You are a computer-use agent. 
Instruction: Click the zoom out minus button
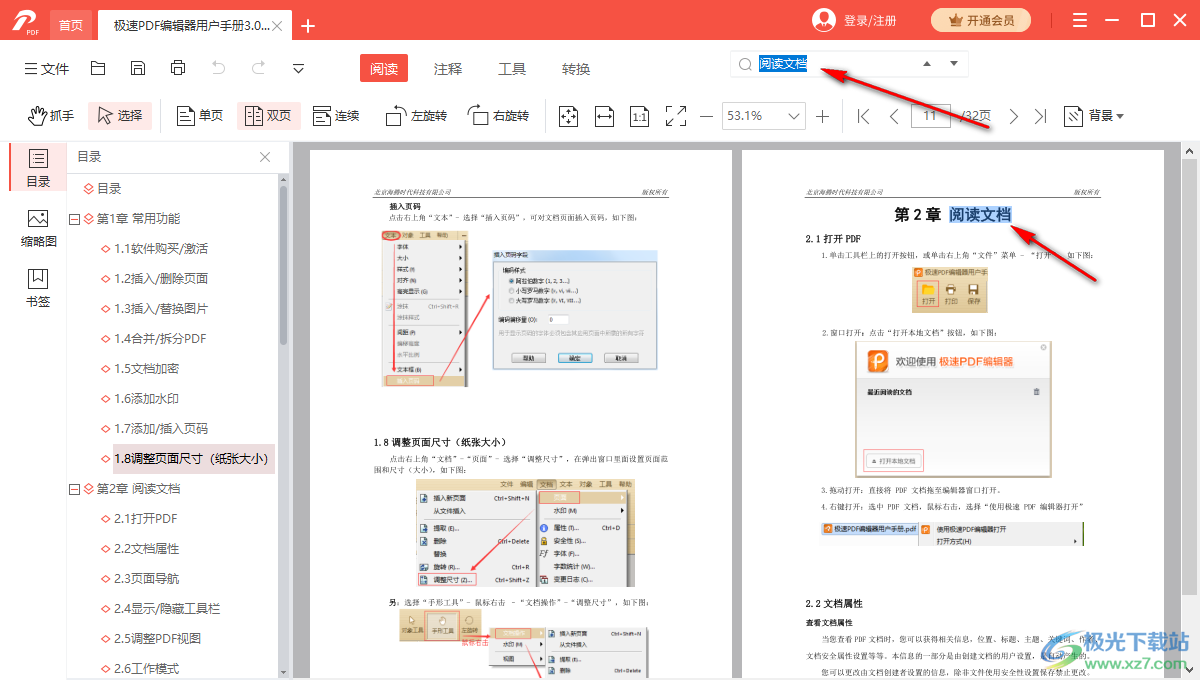pos(706,116)
